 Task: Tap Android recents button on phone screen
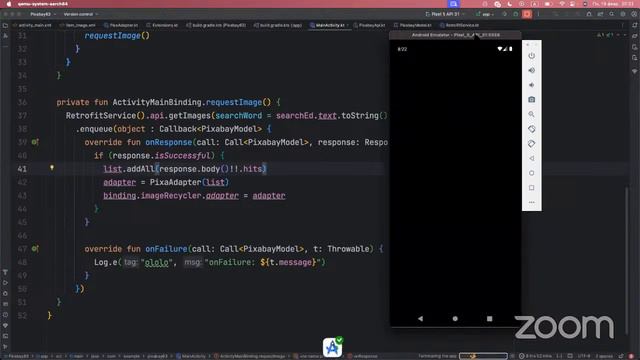489,319
